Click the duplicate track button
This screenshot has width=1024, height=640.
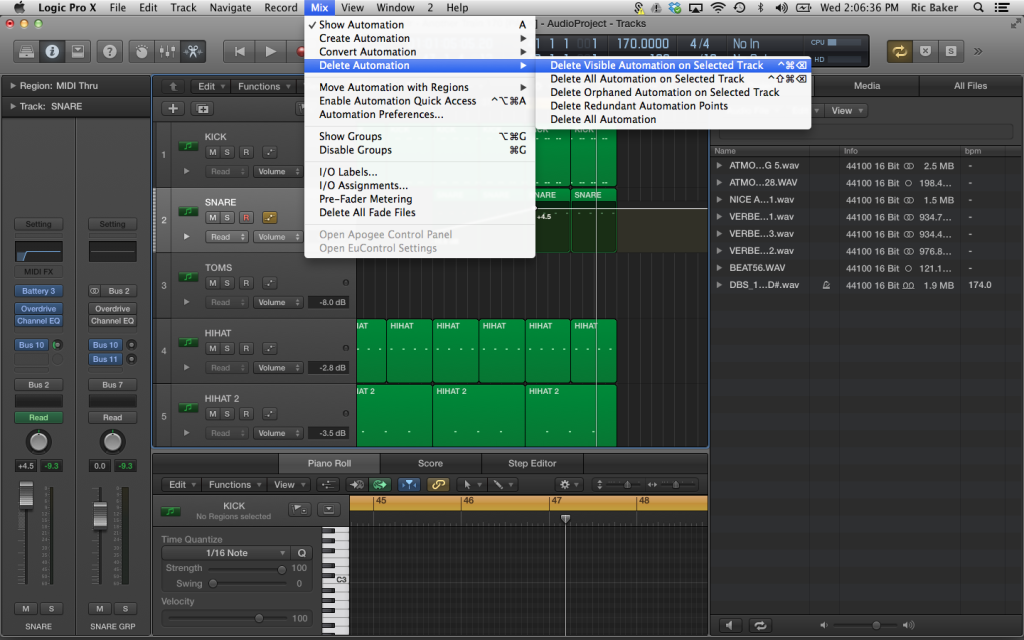tap(202, 108)
